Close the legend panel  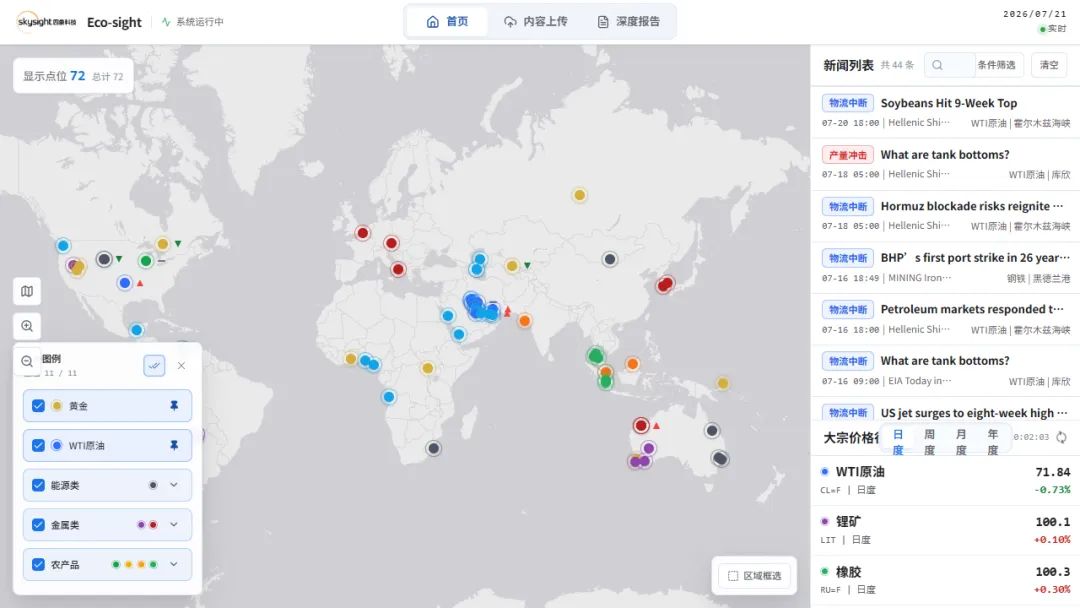tap(181, 366)
